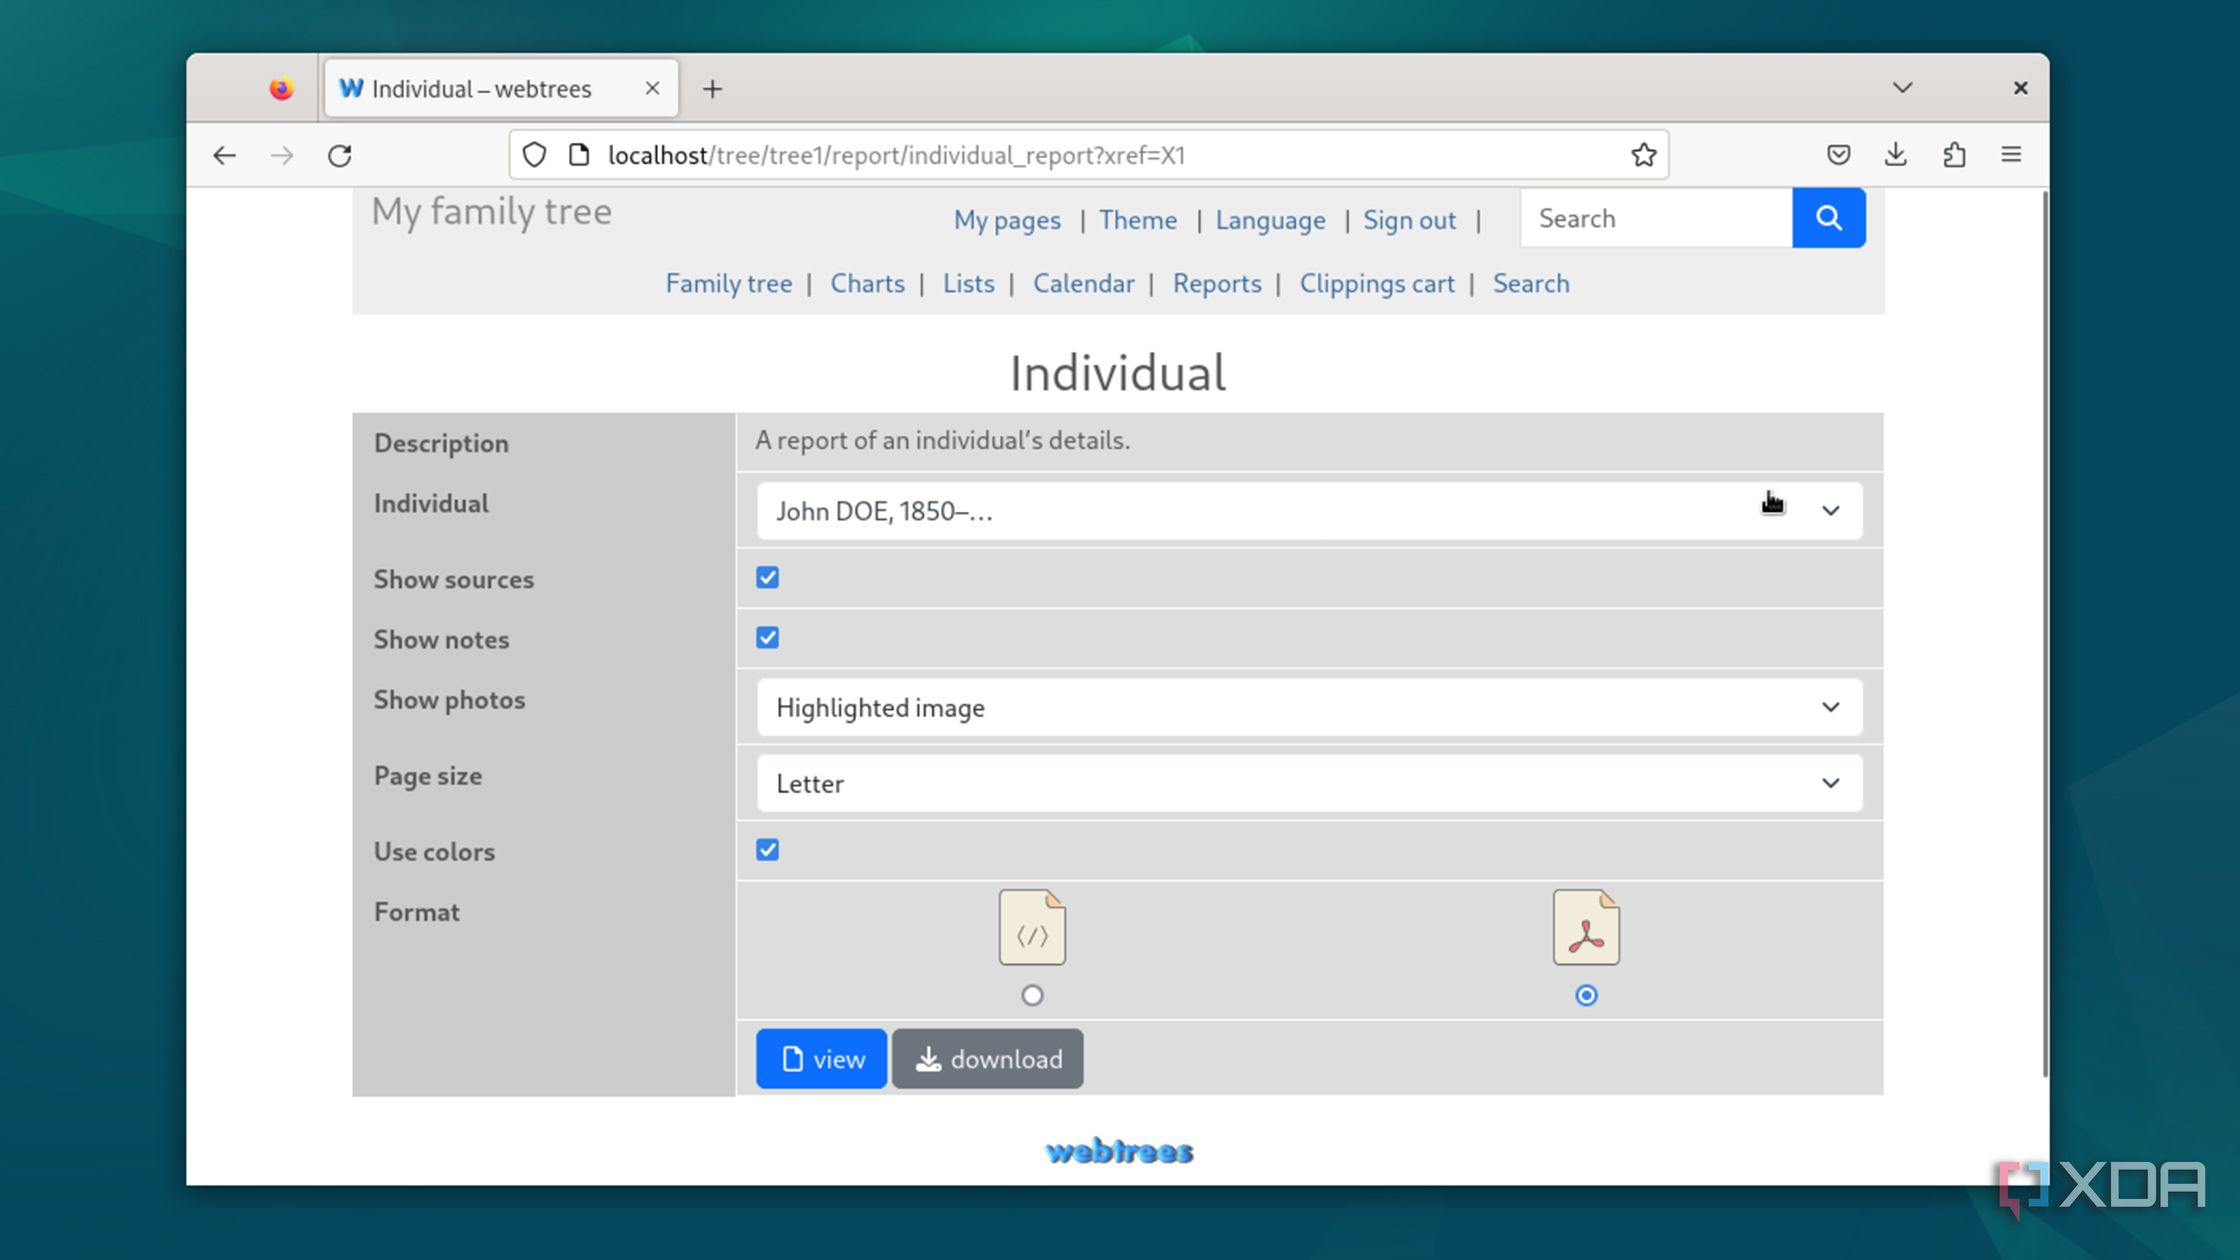Open the Charts menu
The width and height of the screenshot is (2240, 1260).
(867, 284)
